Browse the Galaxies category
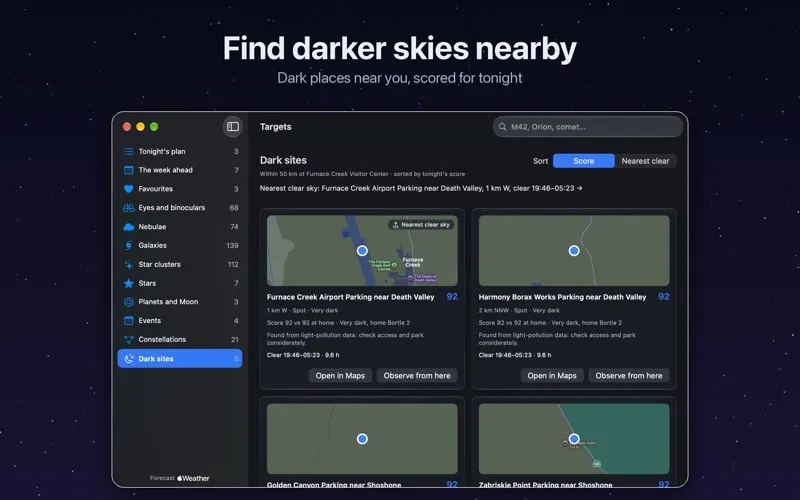The image size is (800, 500). 180,245
